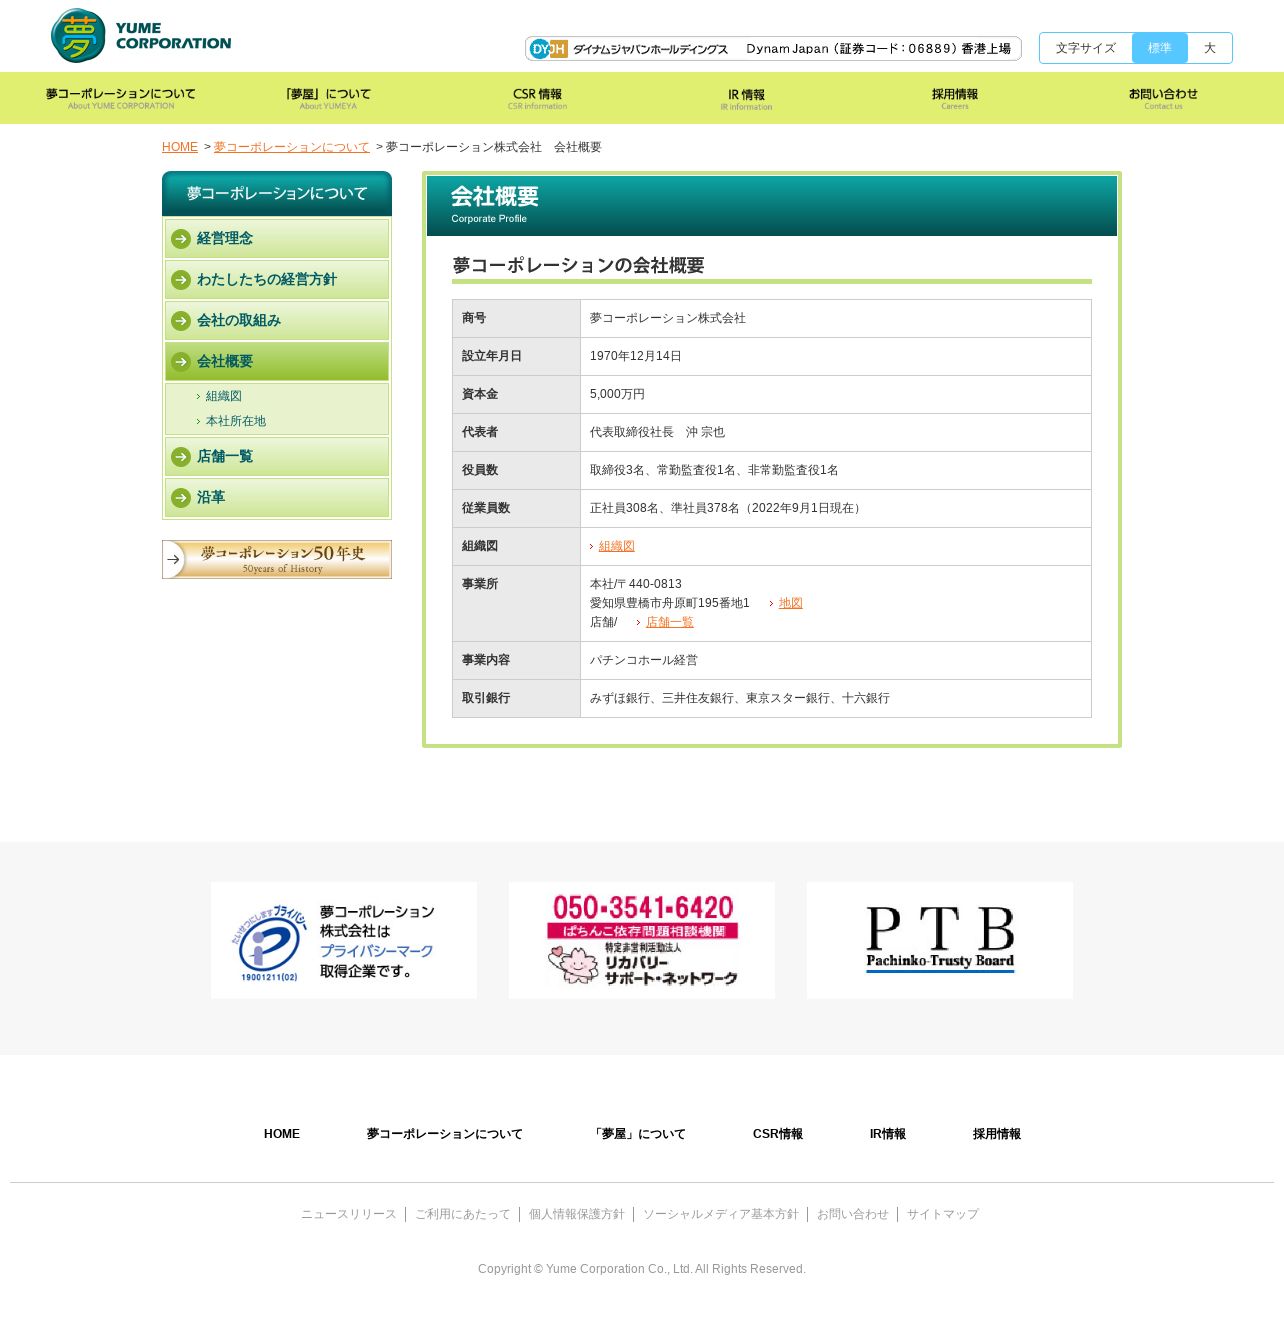Click arrow icon beside sidebar 会社概要

coord(181,362)
